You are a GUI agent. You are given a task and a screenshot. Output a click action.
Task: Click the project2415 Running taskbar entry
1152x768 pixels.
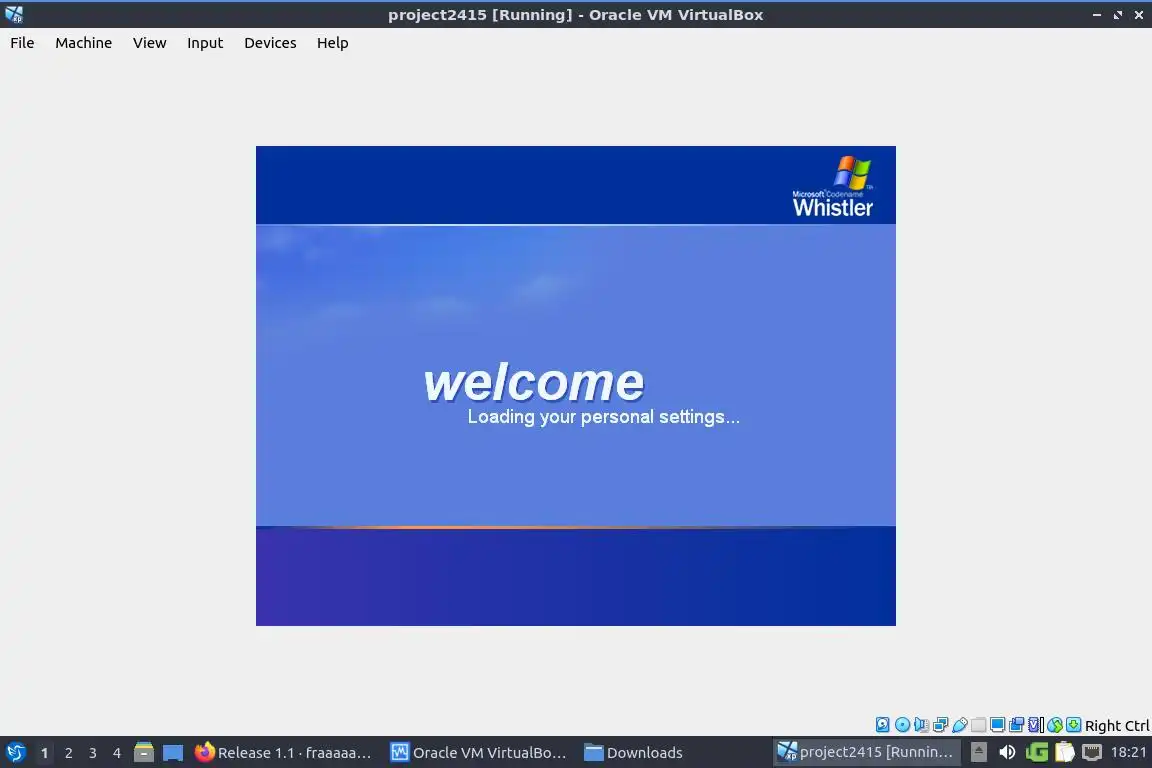pos(866,752)
